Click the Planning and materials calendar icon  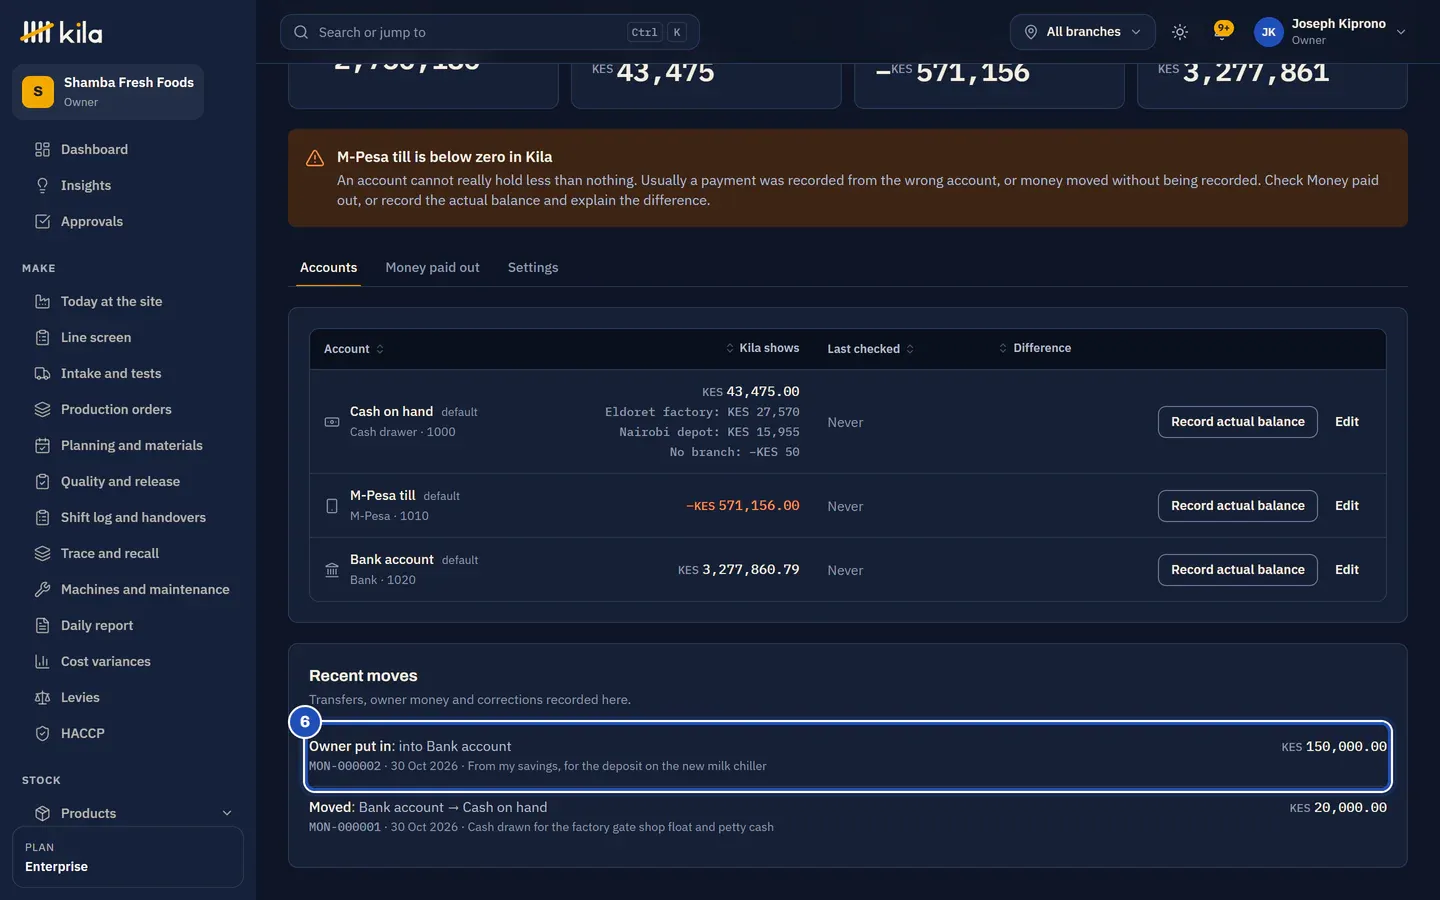click(x=42, y=446)
